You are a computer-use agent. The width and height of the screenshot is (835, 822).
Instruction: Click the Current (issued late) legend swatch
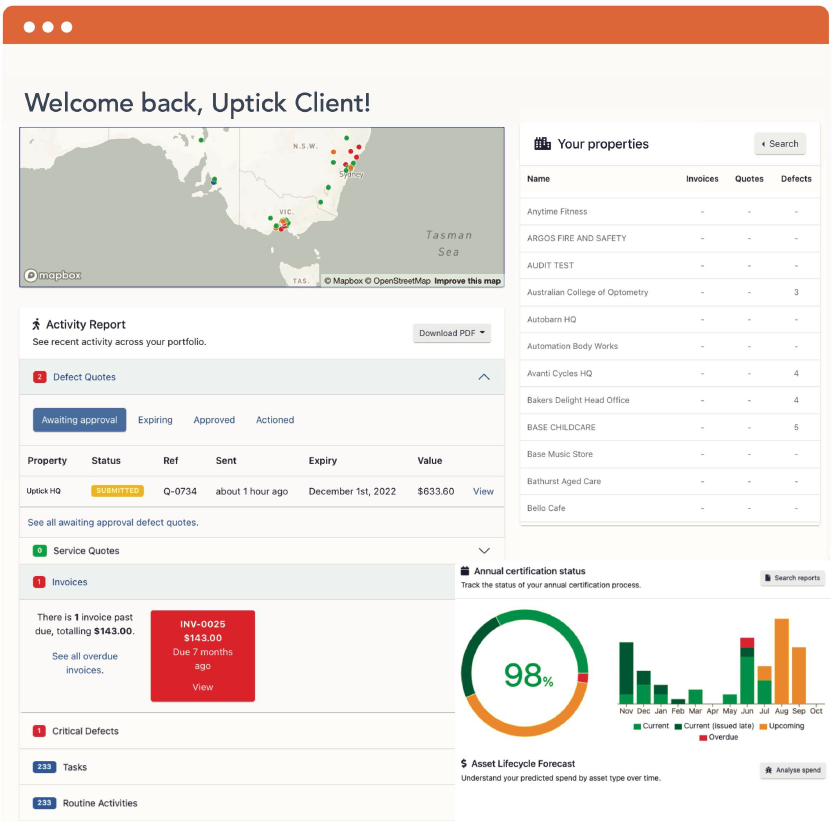coord(678,726)
